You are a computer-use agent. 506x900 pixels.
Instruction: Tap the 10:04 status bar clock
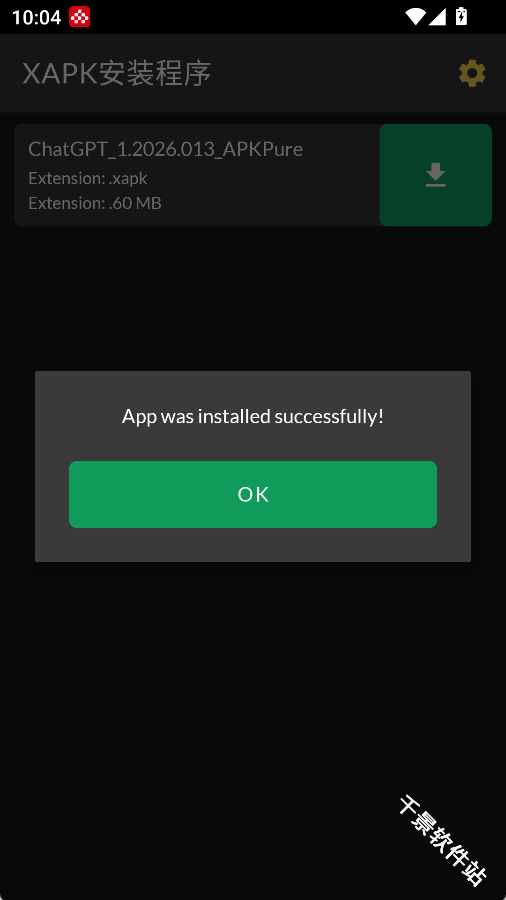36,17
